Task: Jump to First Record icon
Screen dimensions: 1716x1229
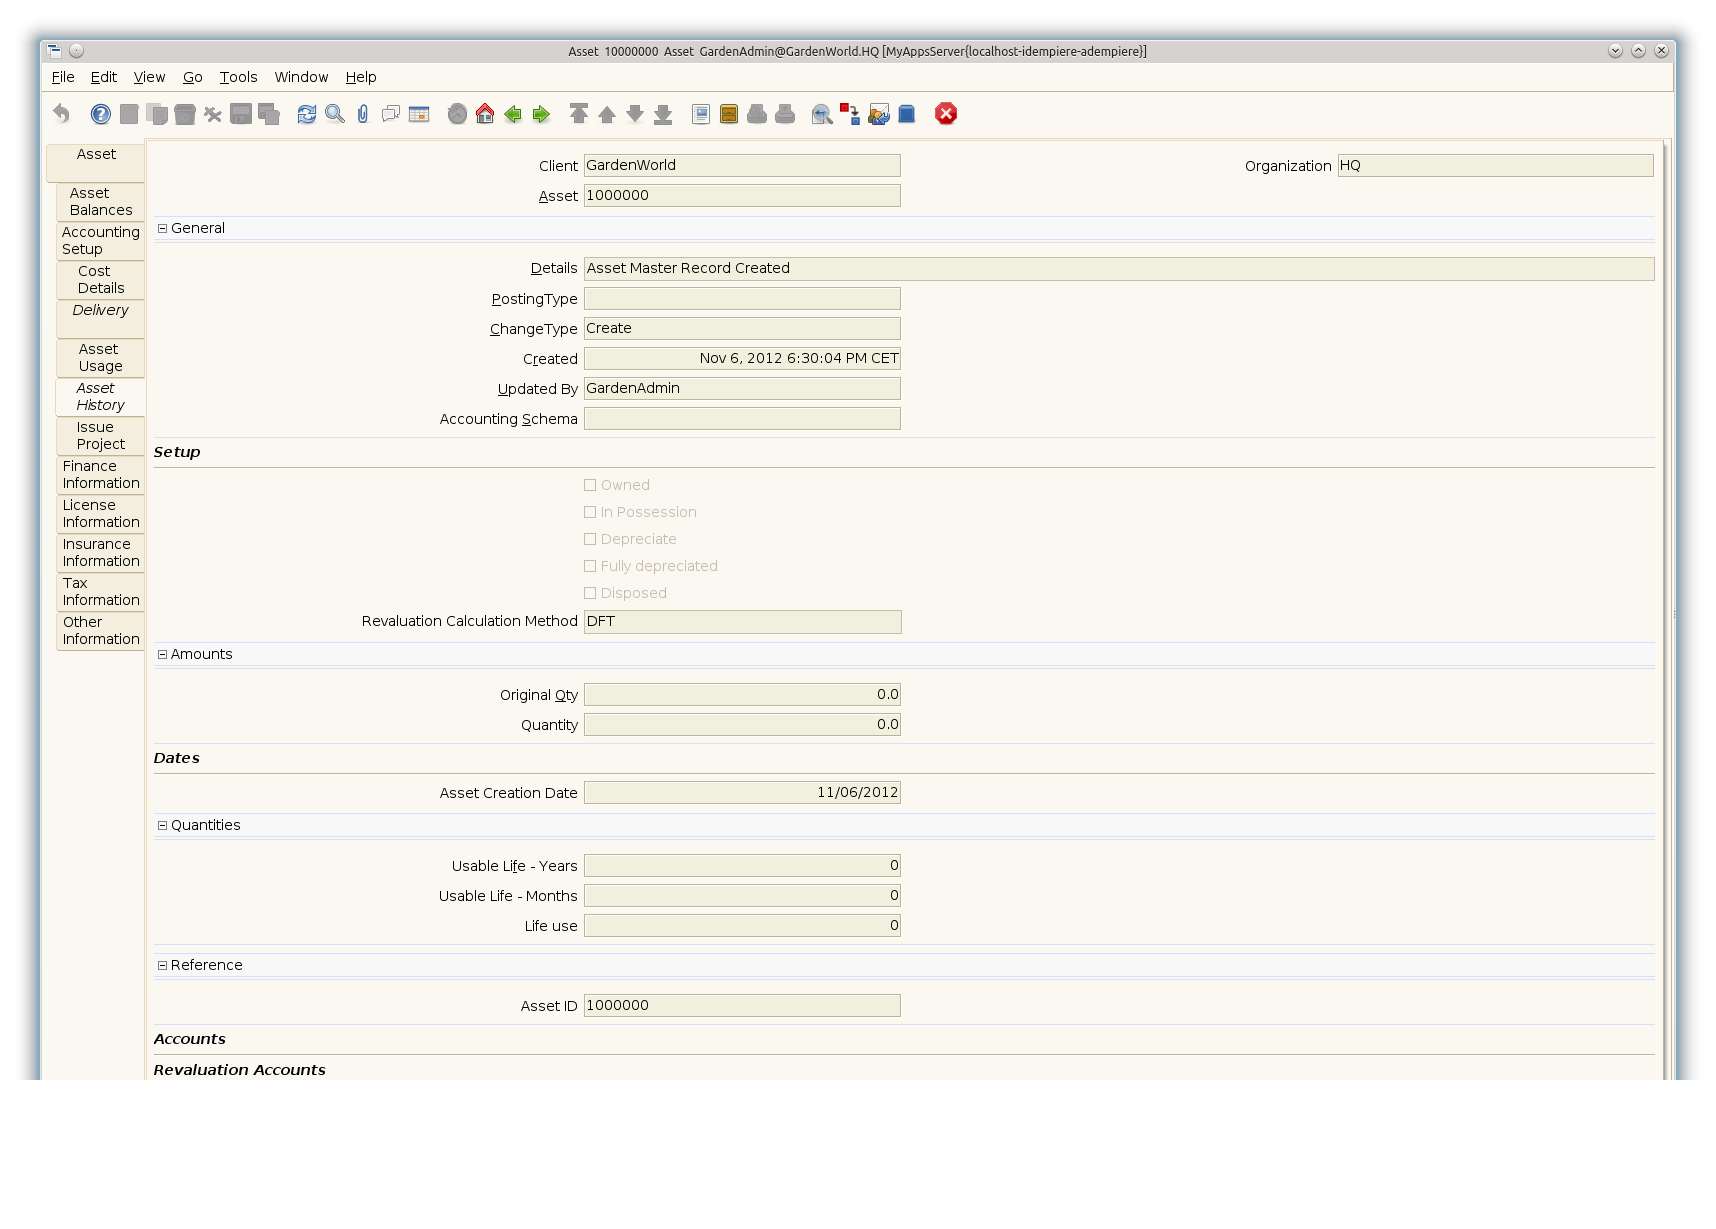Action: click(x=579, y=114)
